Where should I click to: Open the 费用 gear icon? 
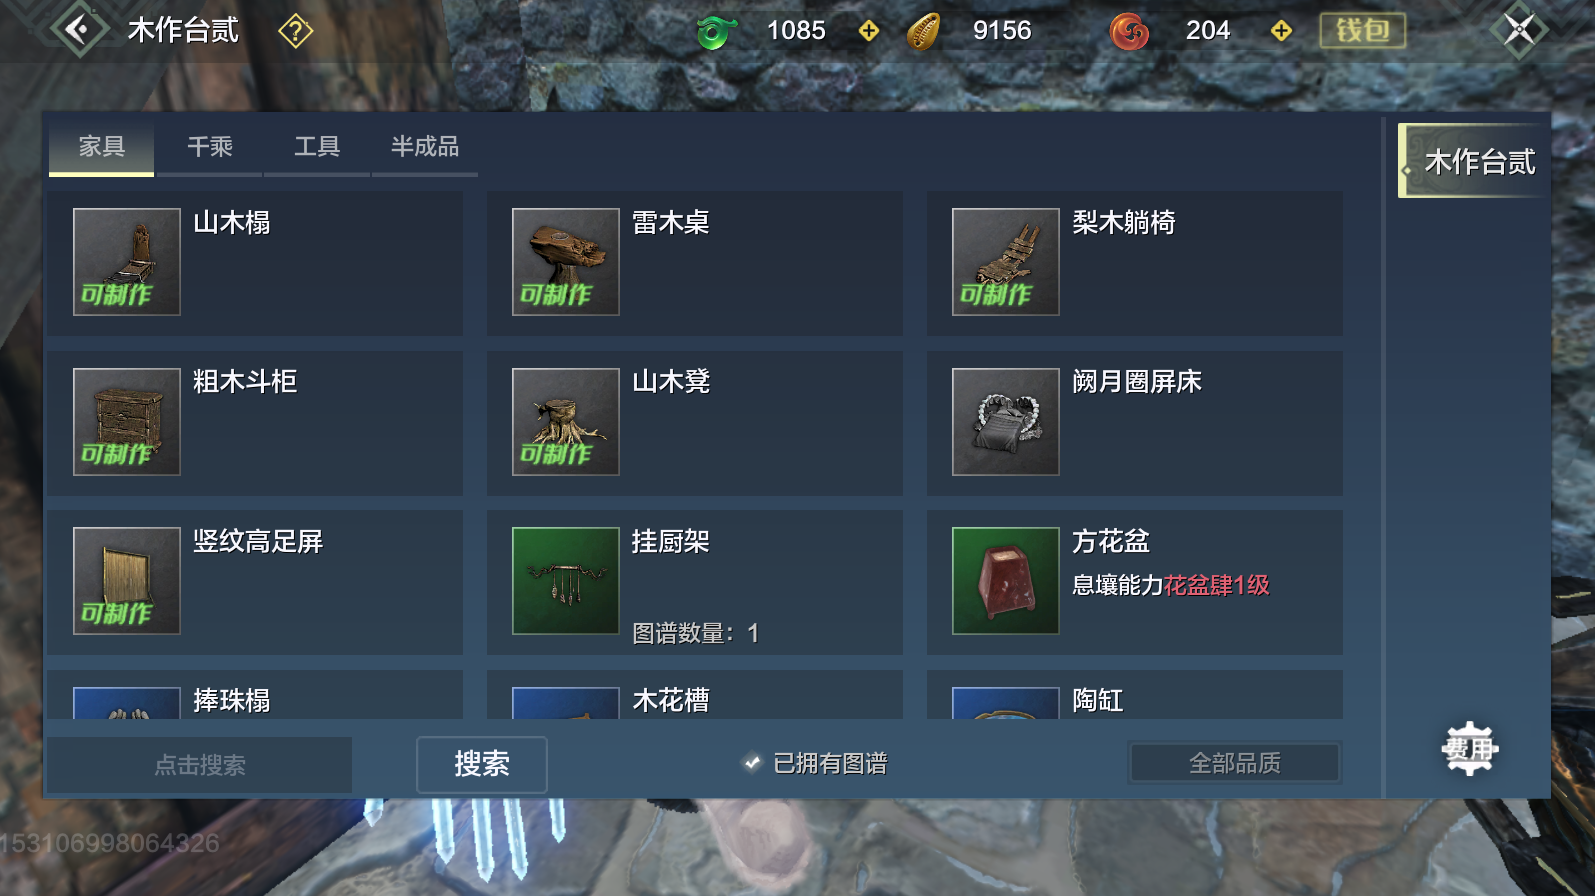tap(1469, 748)
